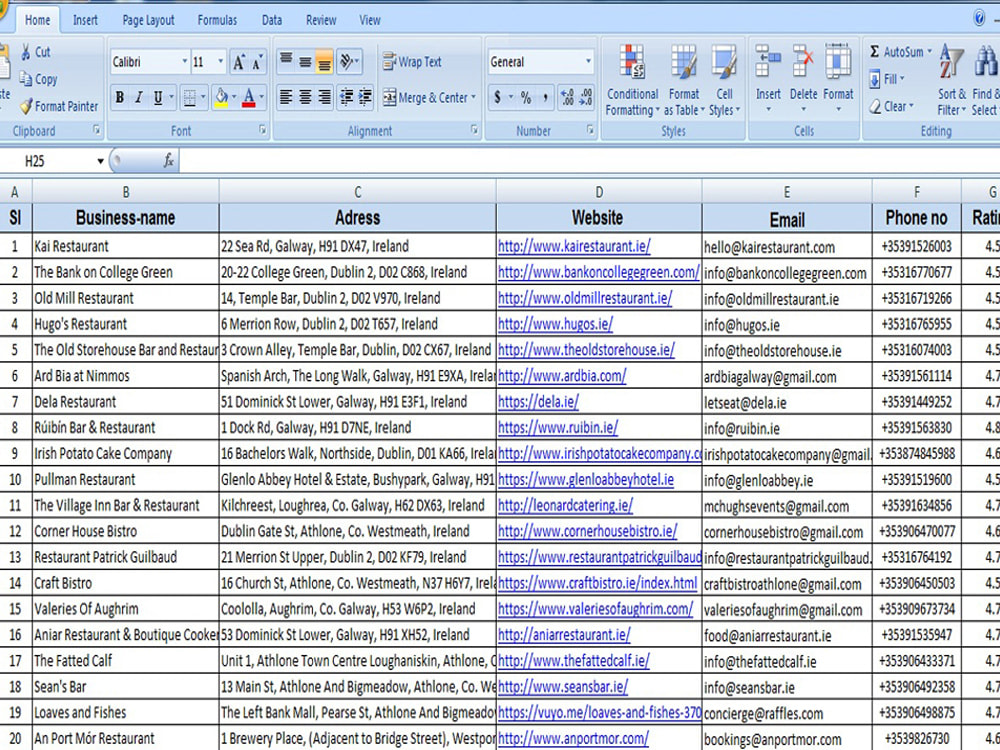
Task: Decrease decimal places
Action: coord(586,98)
